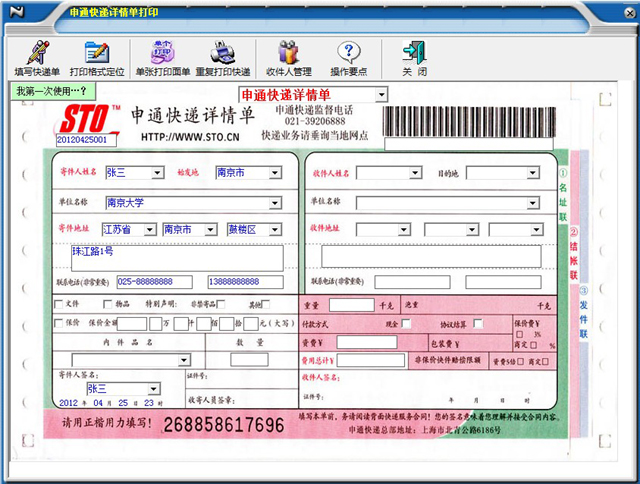Click the 单张打印面单 single print icon
The image size is (640, 484).
pos(162,58)
